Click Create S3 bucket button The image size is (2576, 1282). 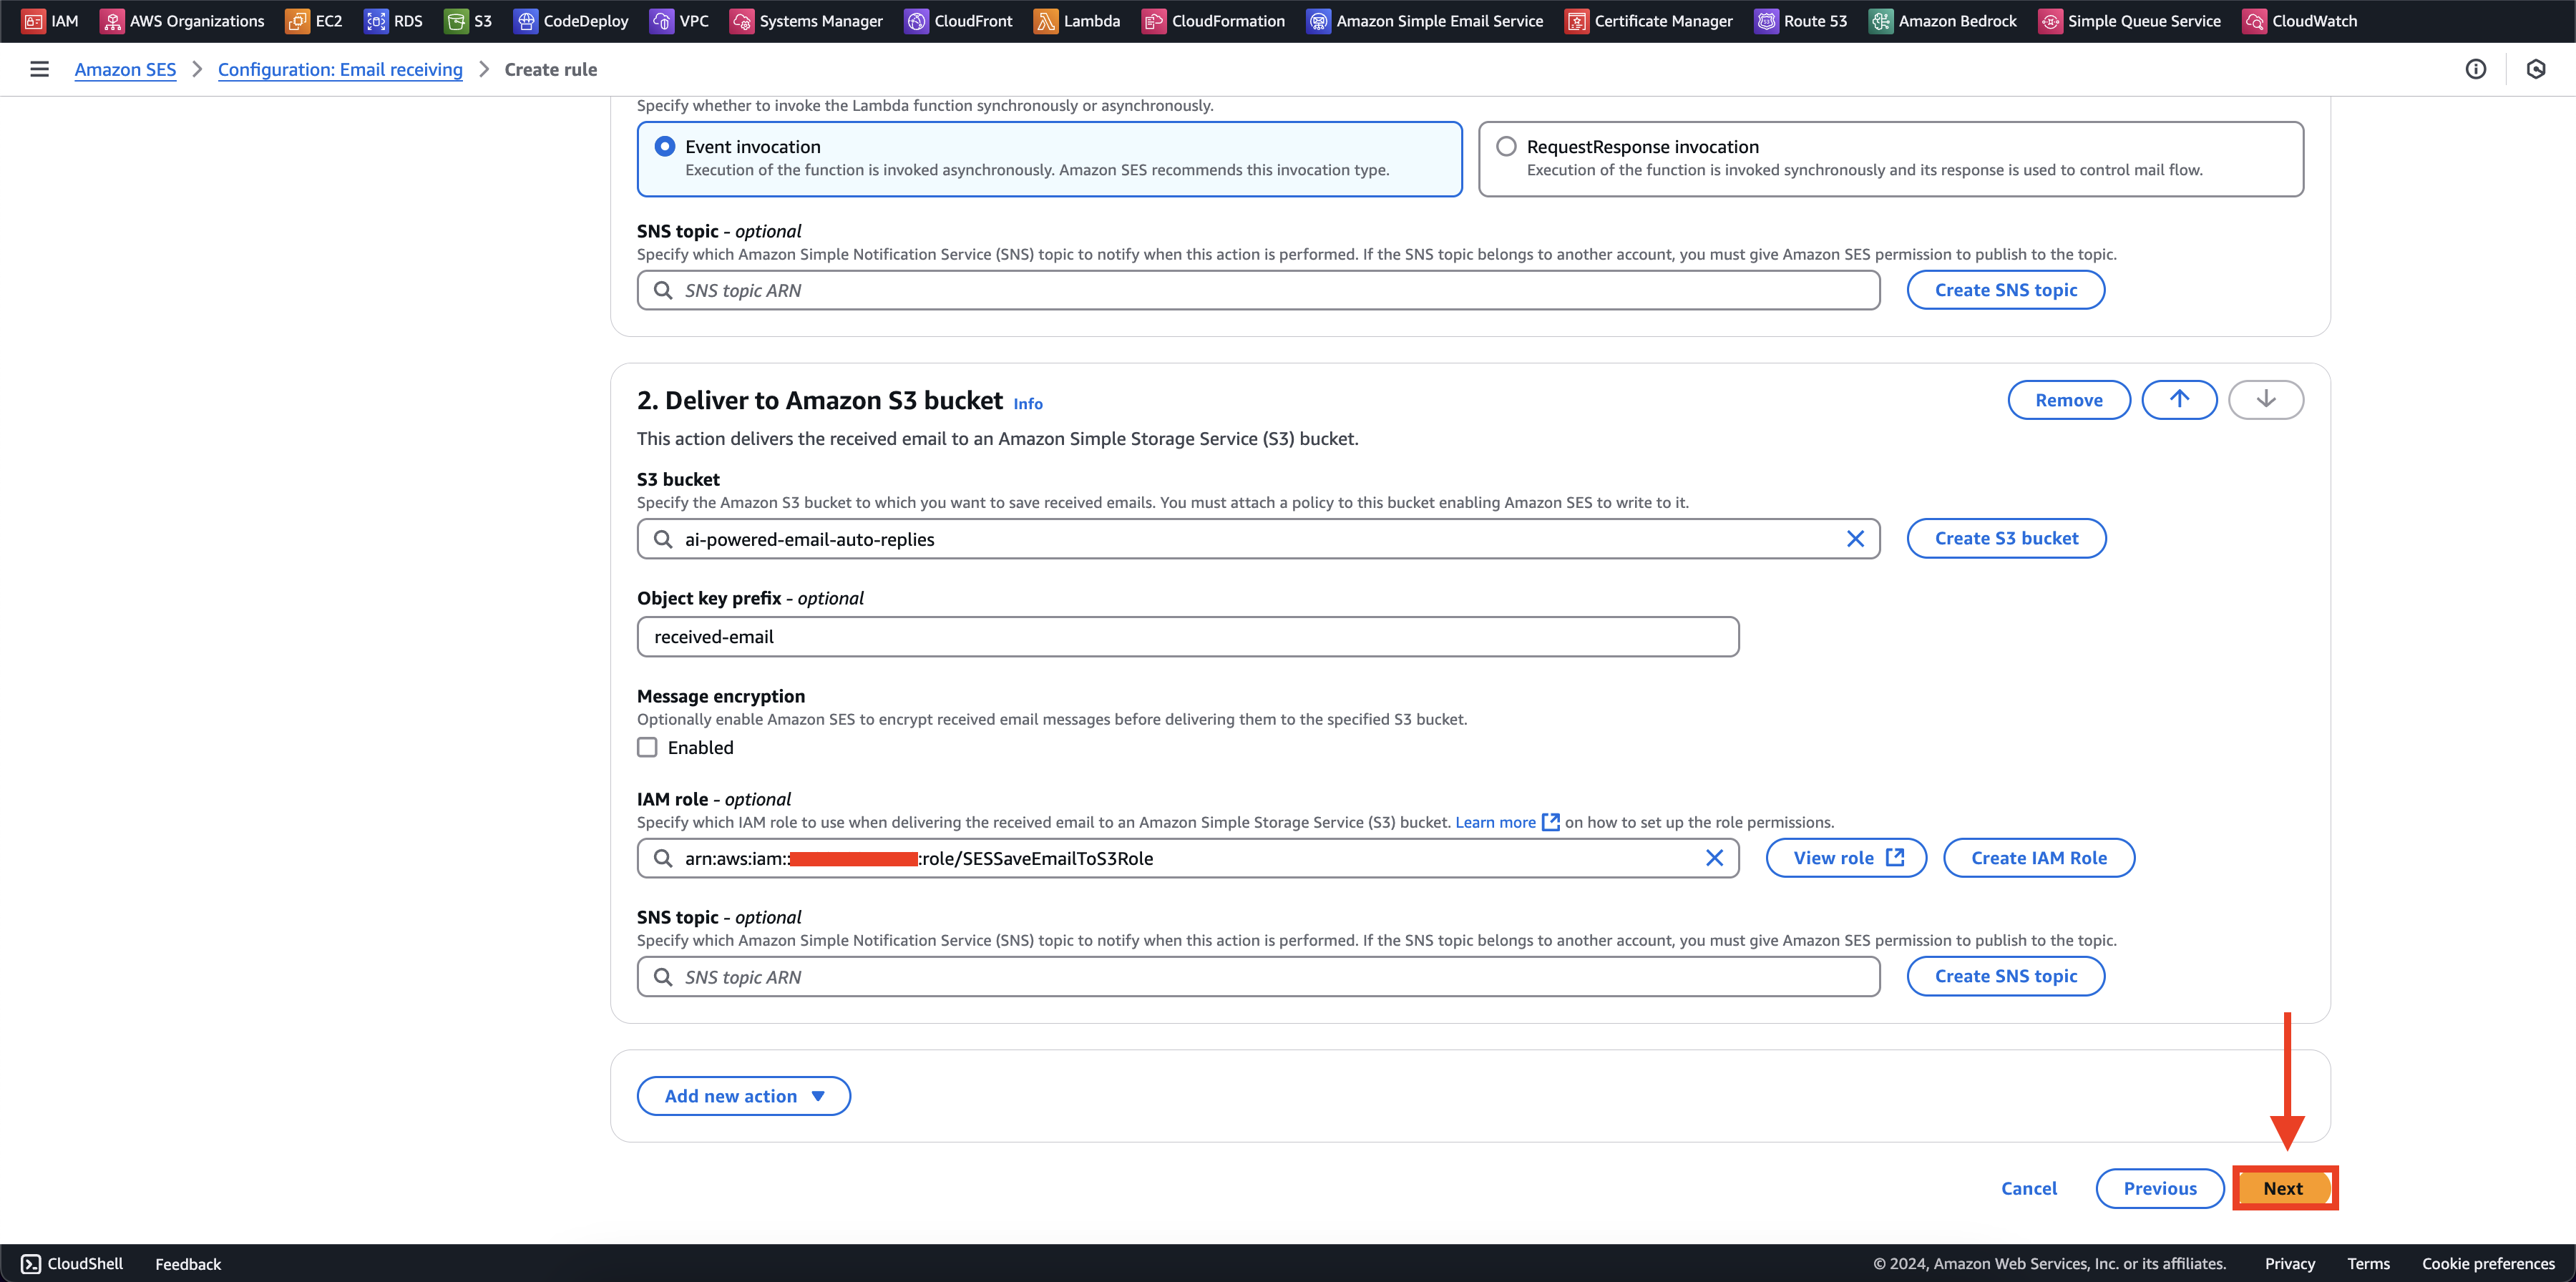click(2007, 538)
